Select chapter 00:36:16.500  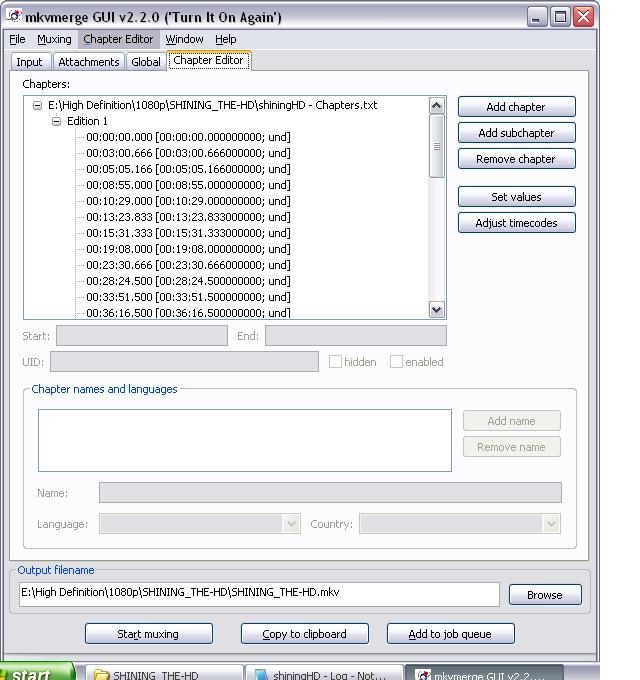tap(188, 313)
